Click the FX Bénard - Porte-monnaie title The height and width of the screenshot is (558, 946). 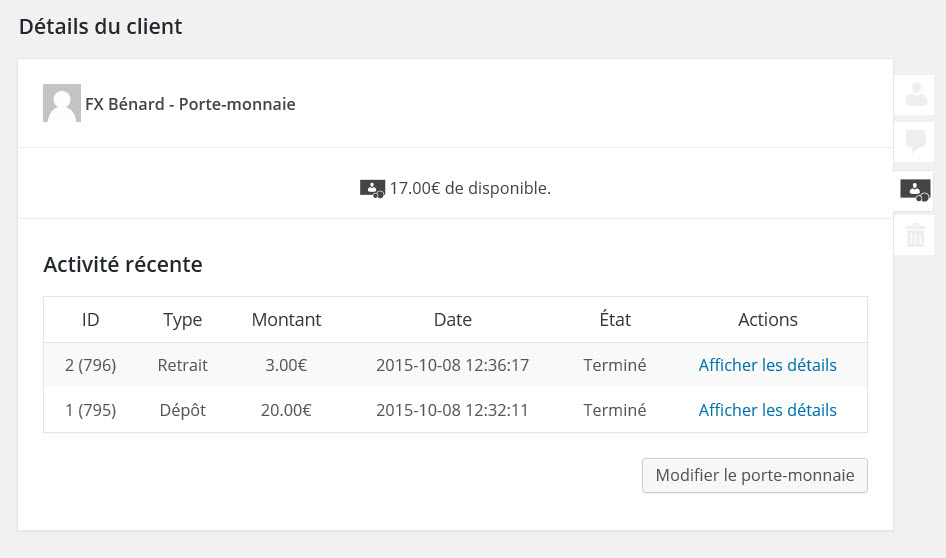point(190,104)
